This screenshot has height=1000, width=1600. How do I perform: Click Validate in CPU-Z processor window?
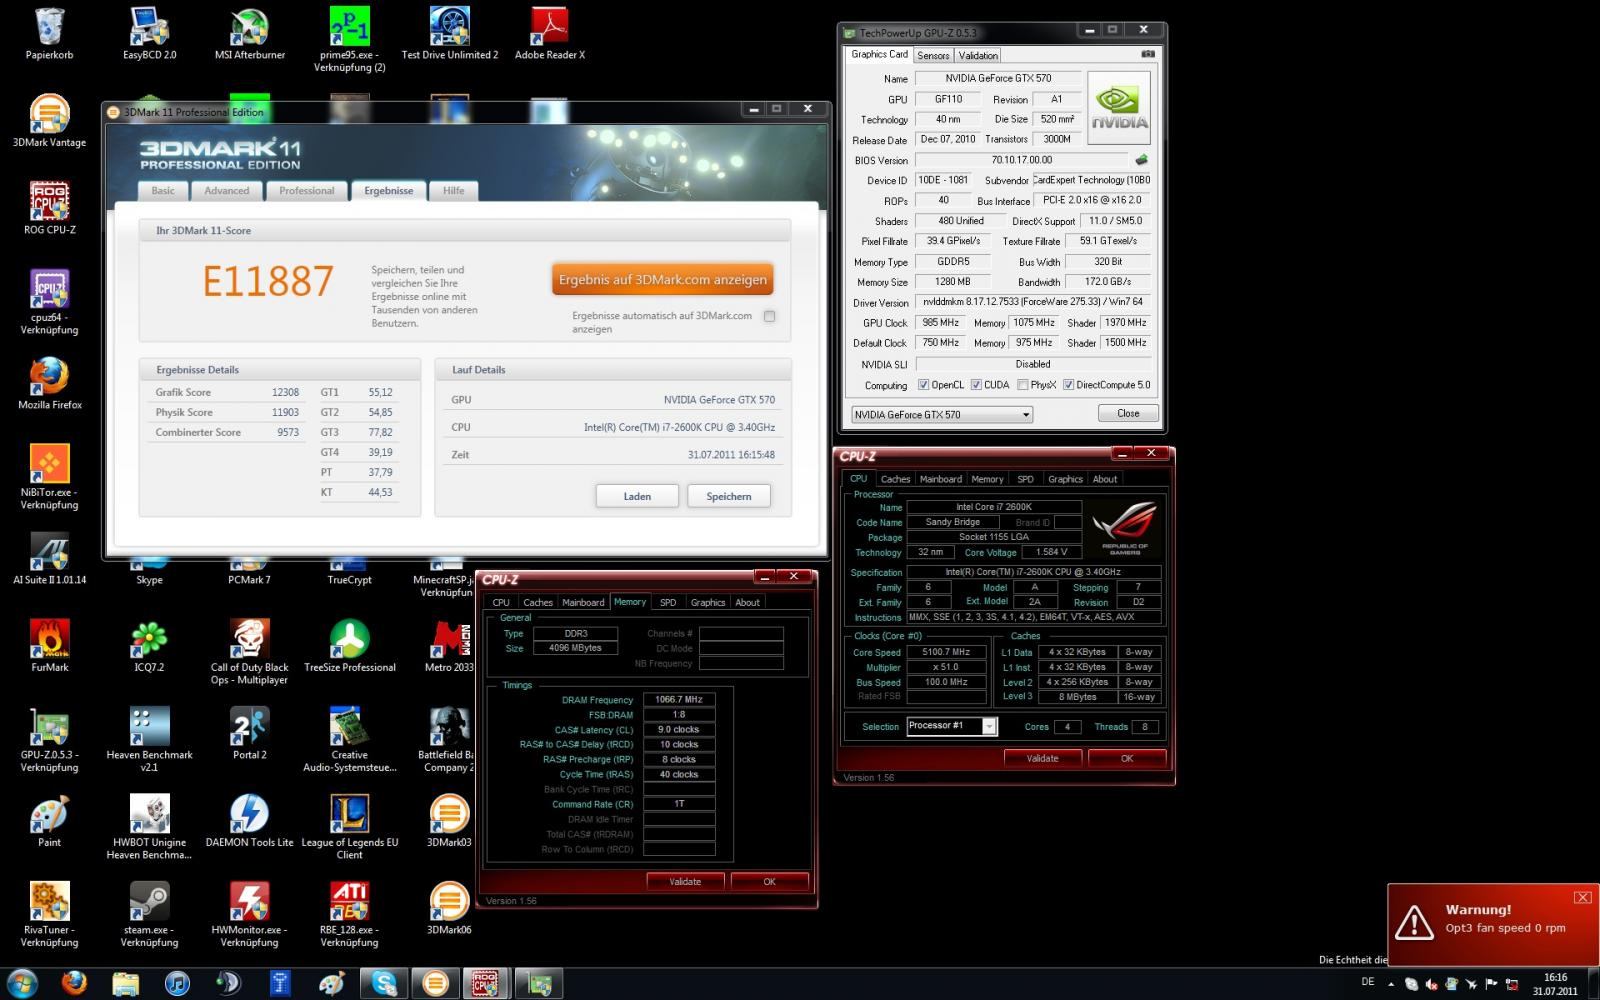pyautogui.click(x=1042, y=758)
